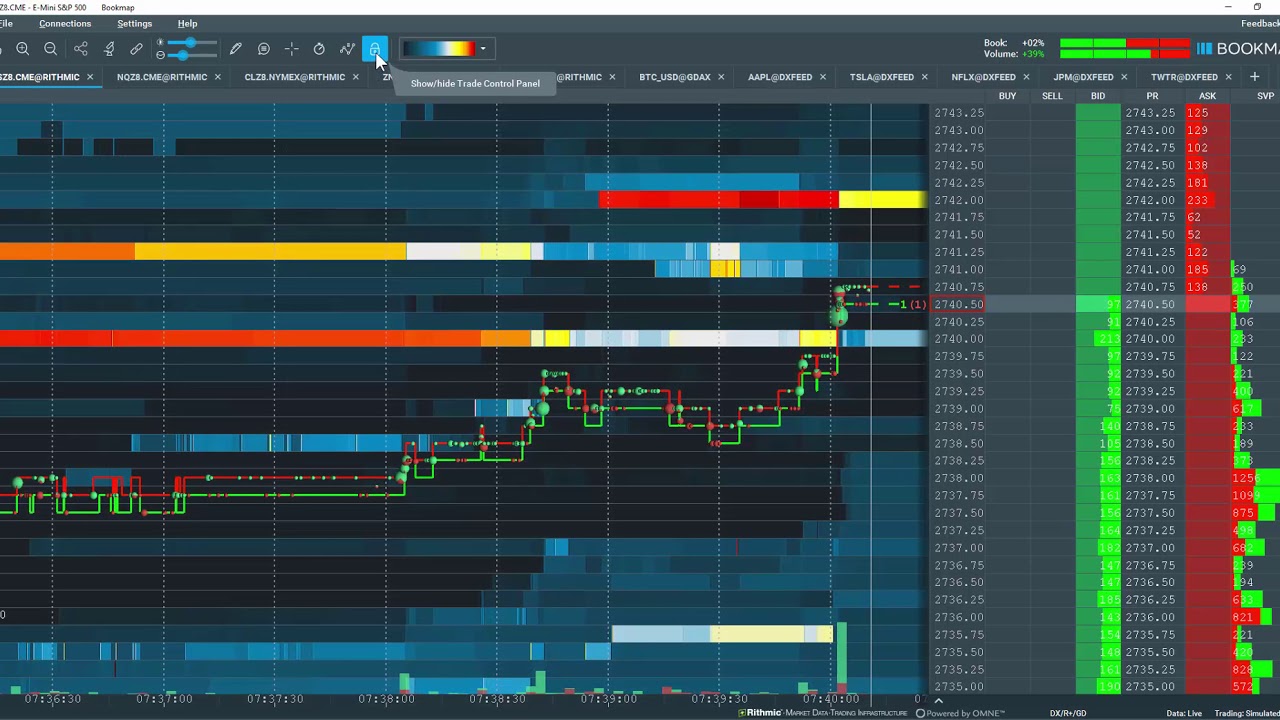Click price level 2740.50 in ladder

click(1150, 305)
